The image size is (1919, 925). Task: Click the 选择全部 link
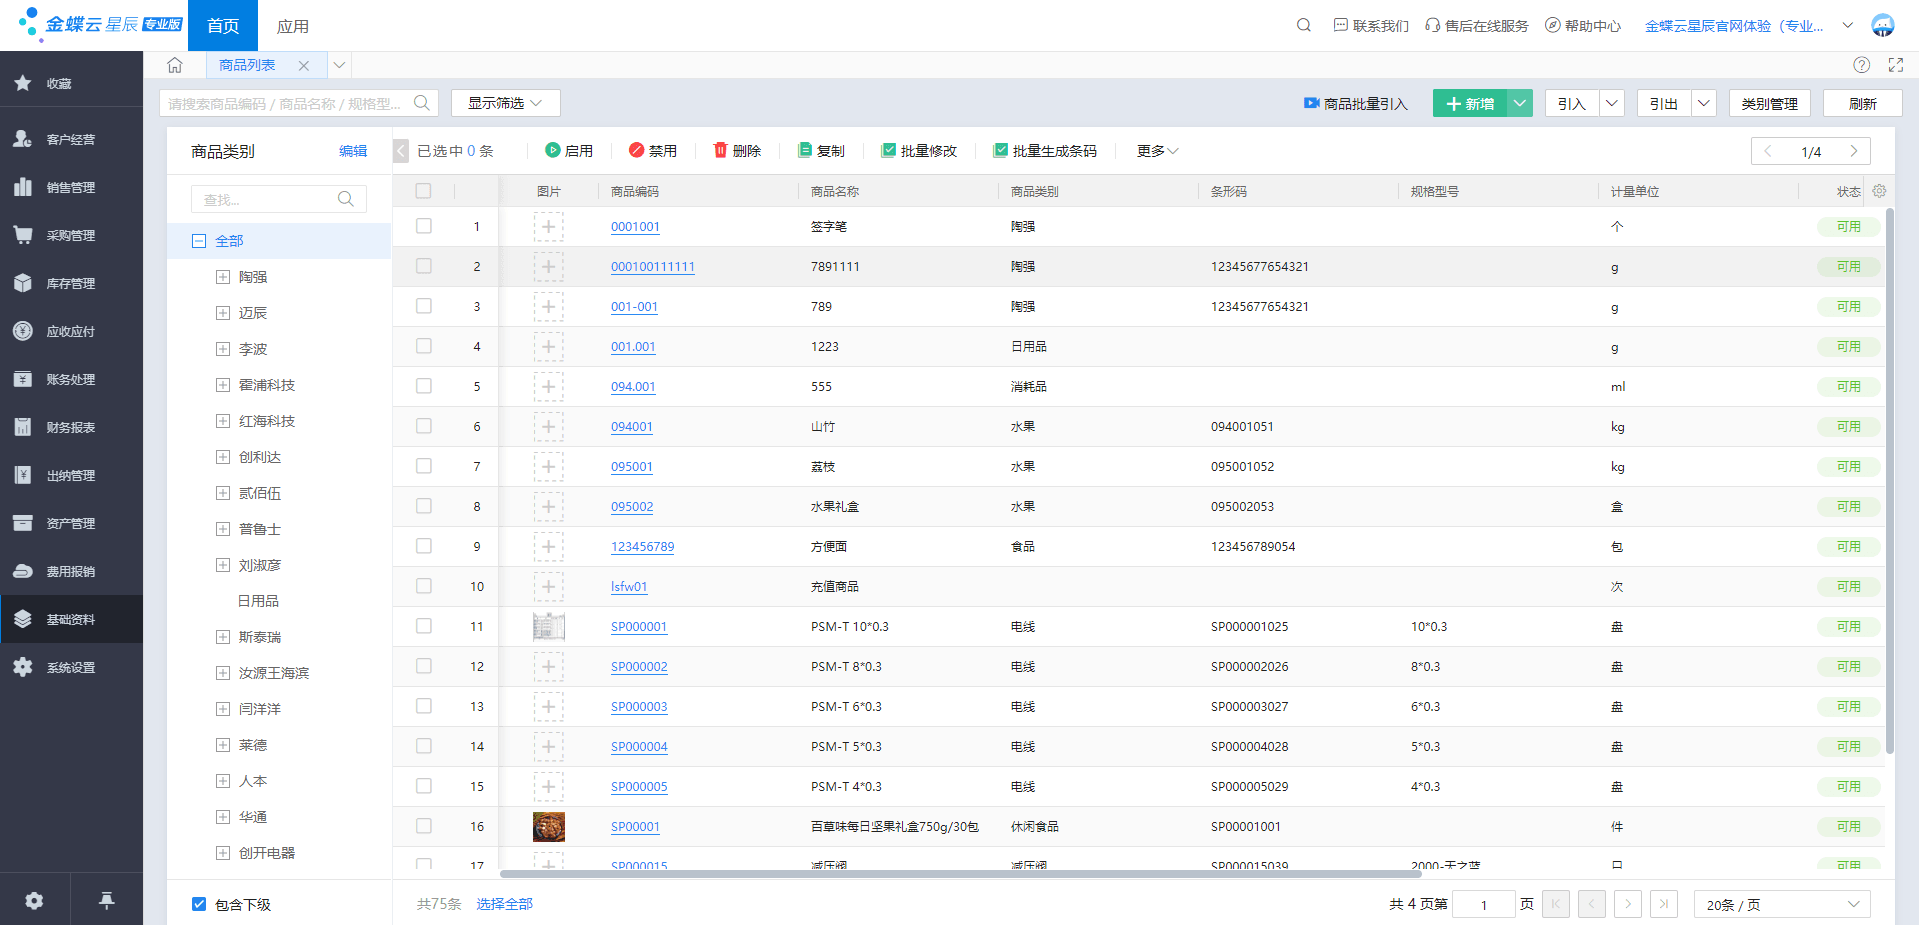pyautogui.click(x=505, y=904)
